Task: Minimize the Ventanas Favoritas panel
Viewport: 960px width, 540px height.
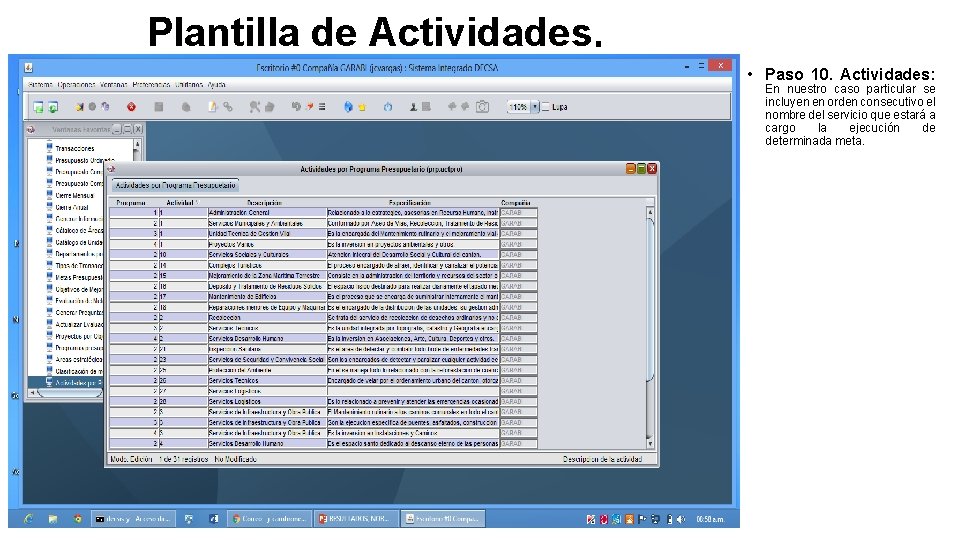Action: point(117,129)
